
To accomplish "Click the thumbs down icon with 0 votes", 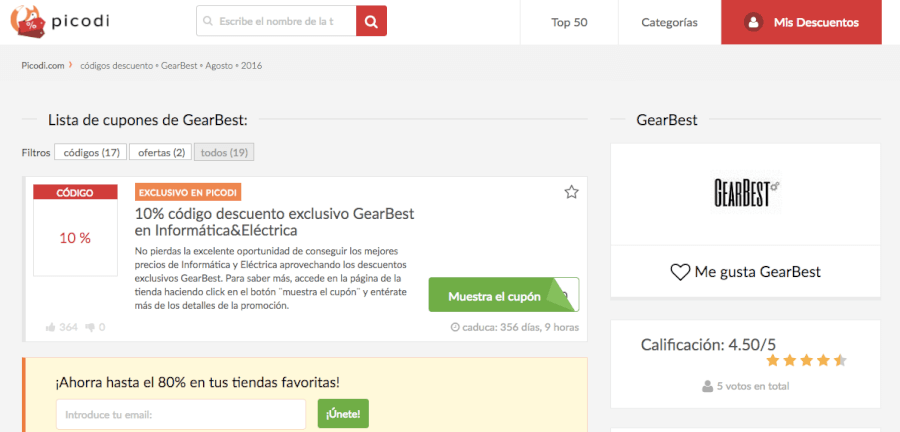I will [x=90, y=327].
